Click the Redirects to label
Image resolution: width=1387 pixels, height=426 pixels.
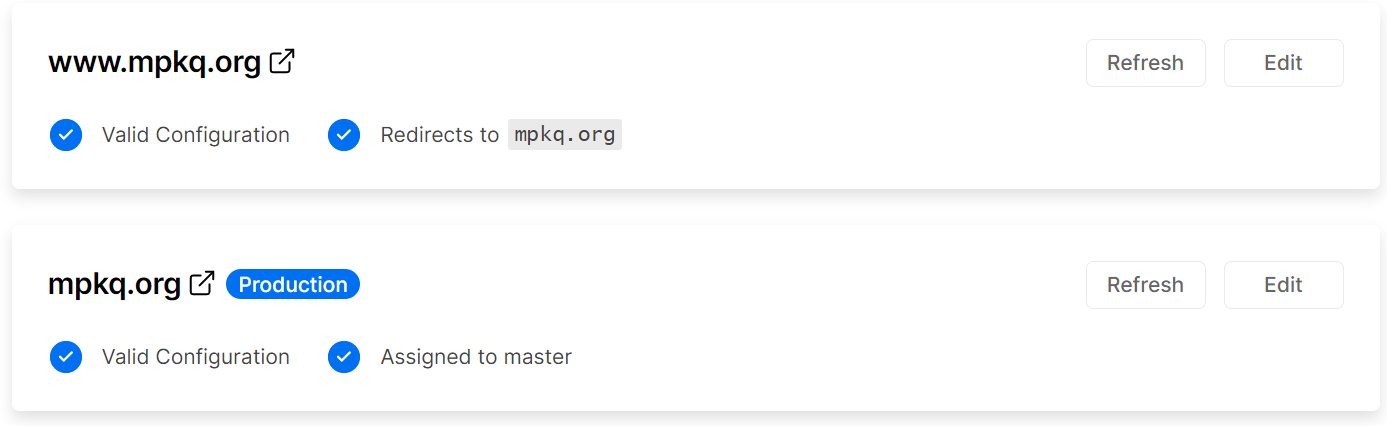tap(439, 135)
